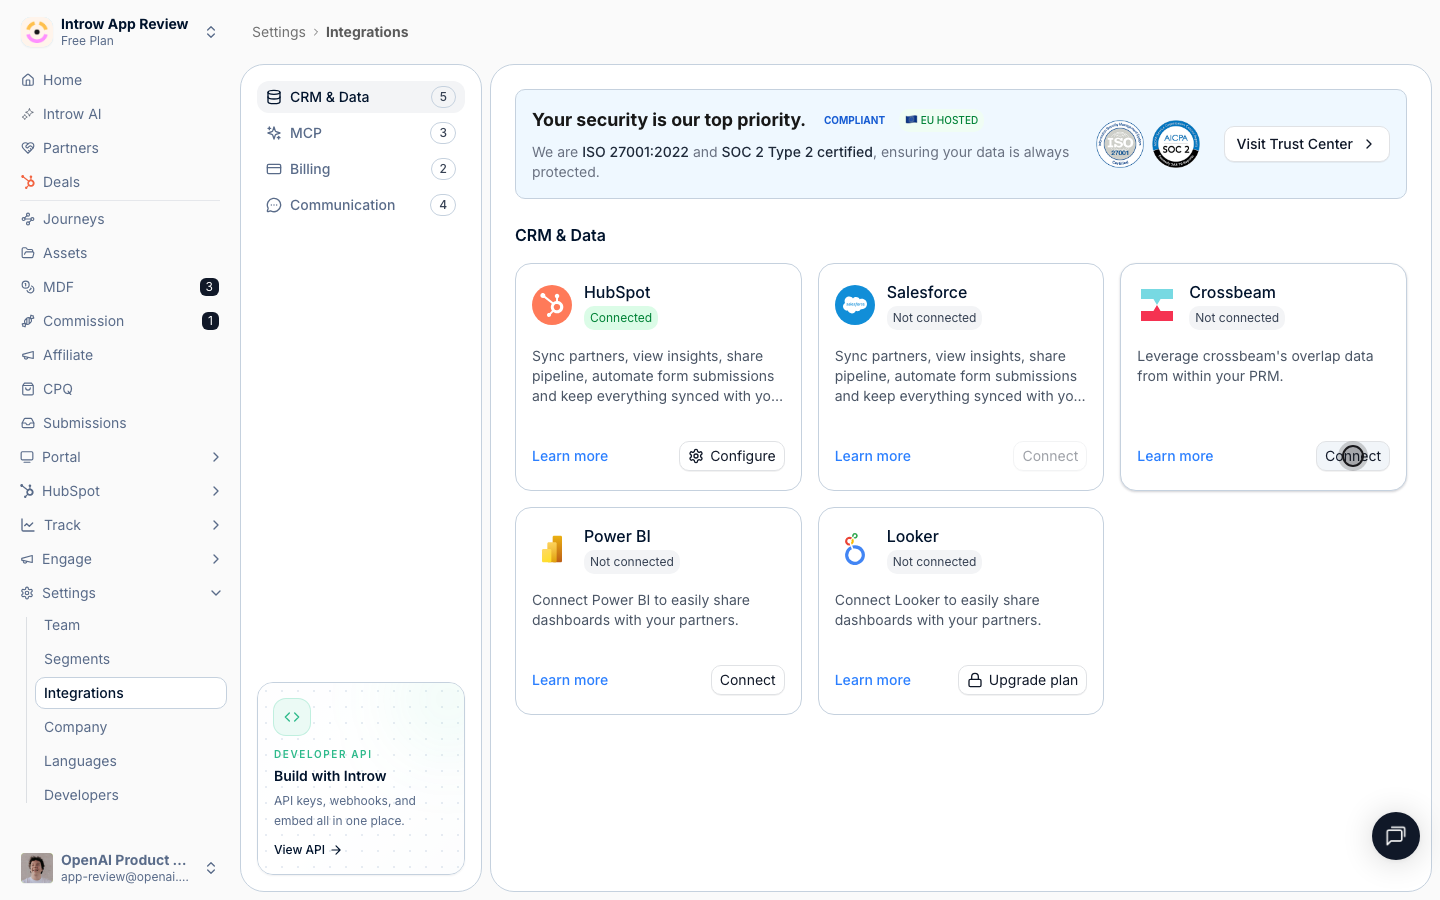Click Connect button for Salesforce

(1050, 456)
